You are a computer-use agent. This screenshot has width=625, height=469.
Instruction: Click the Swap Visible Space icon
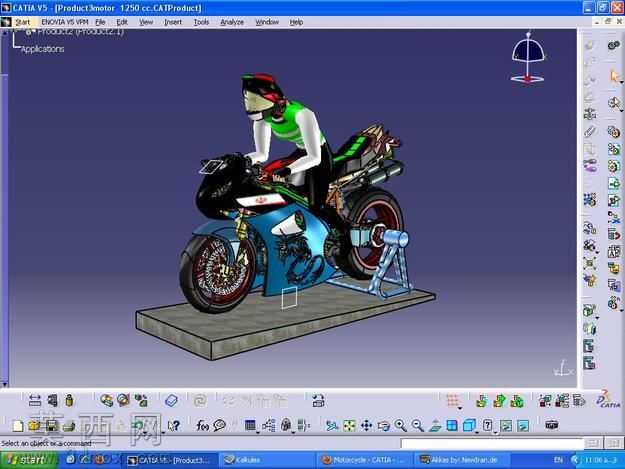(523, 426)
